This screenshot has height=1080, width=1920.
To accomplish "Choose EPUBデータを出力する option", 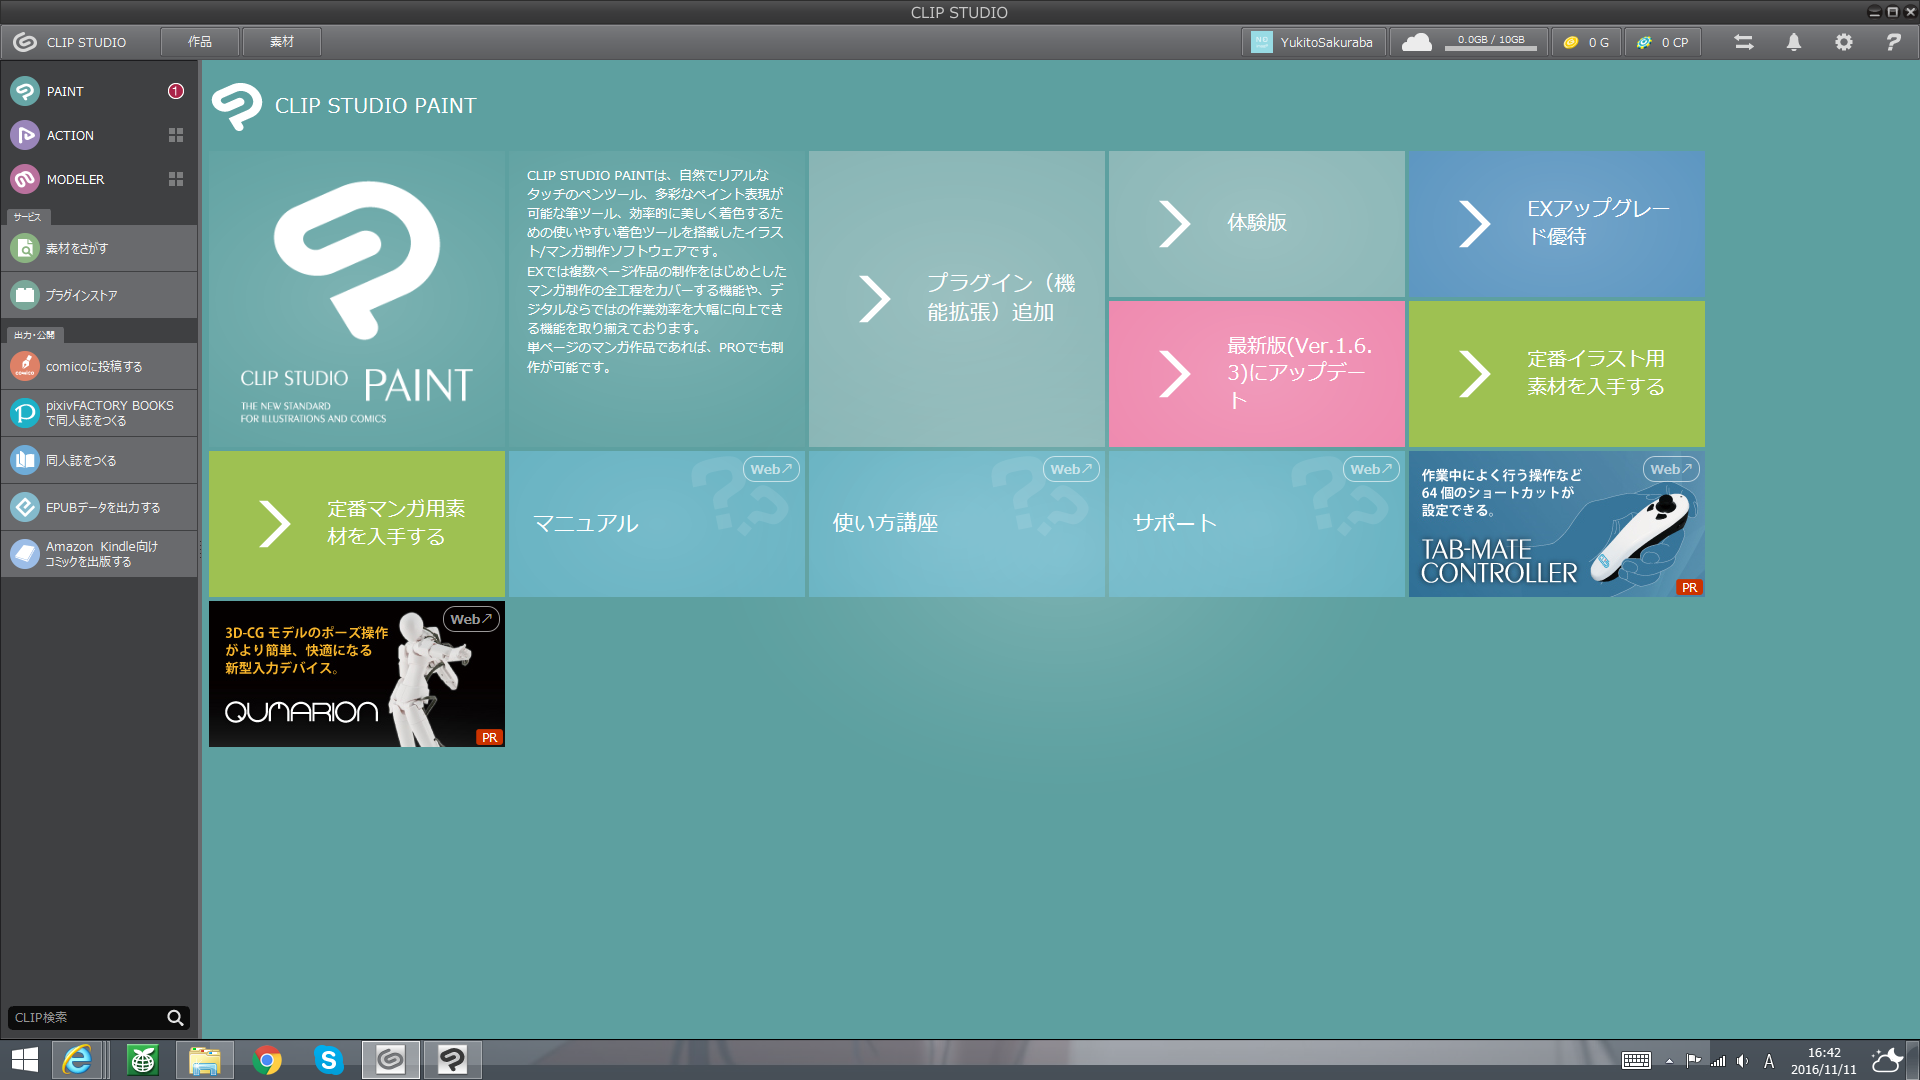I will coord(99,507).
